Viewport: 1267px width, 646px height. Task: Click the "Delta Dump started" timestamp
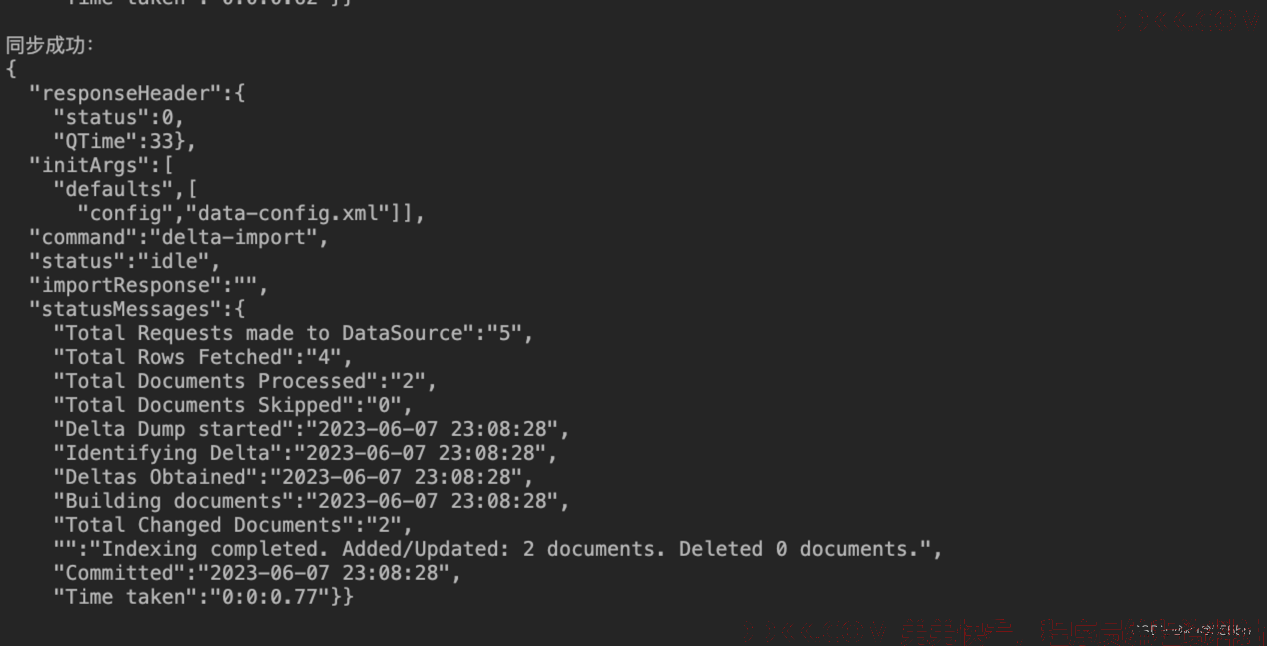pyautogui.click(x=433, y=429)
